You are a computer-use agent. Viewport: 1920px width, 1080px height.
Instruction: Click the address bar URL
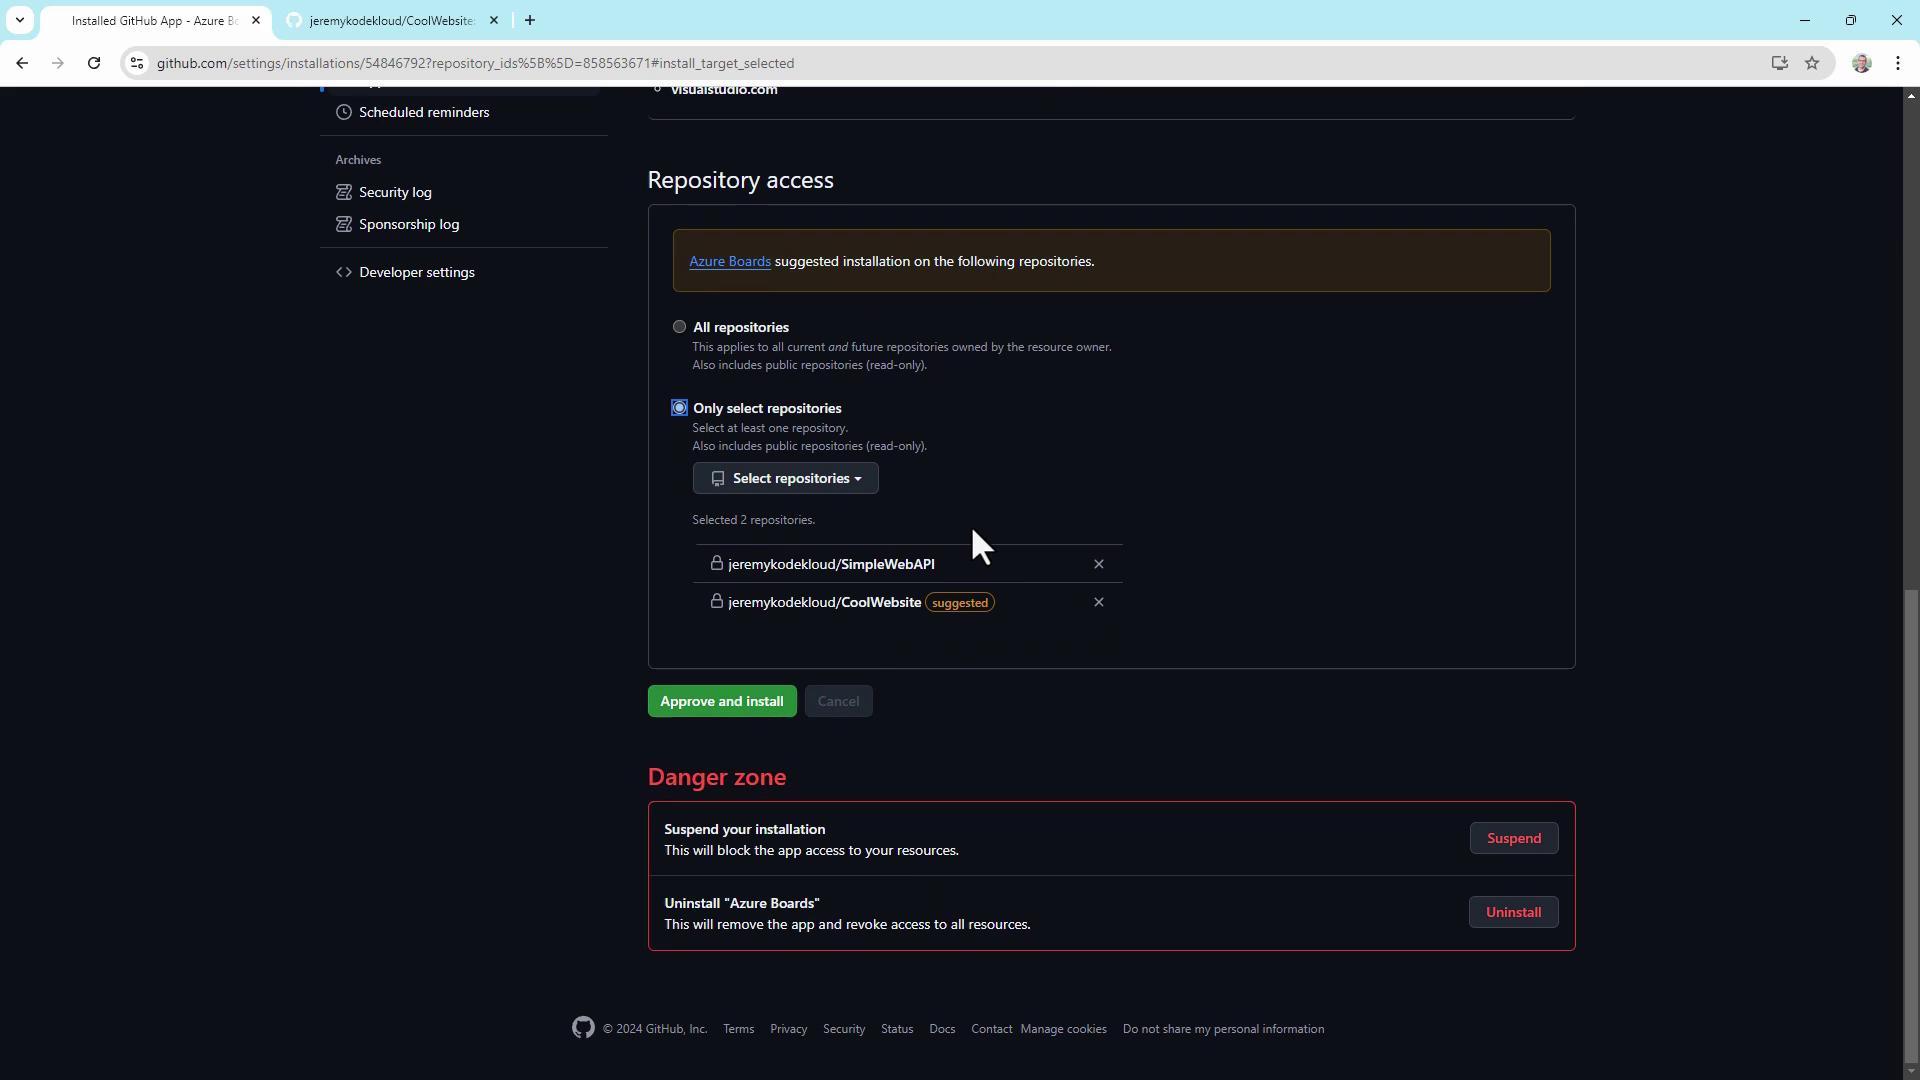[475, 63]
